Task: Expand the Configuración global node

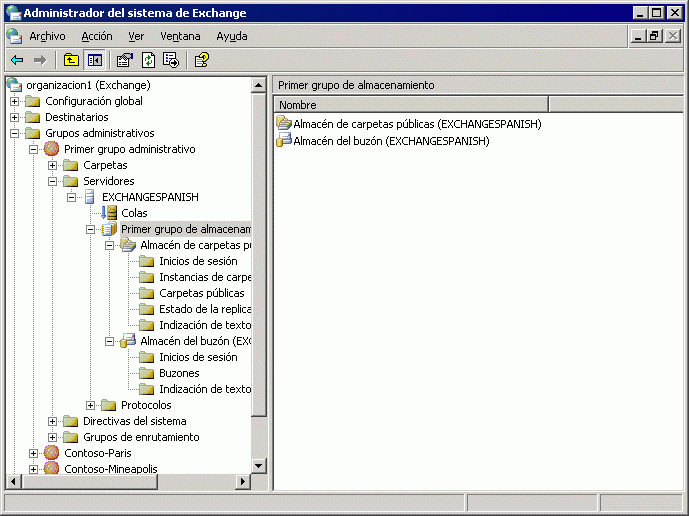Action: coord(15,101)
